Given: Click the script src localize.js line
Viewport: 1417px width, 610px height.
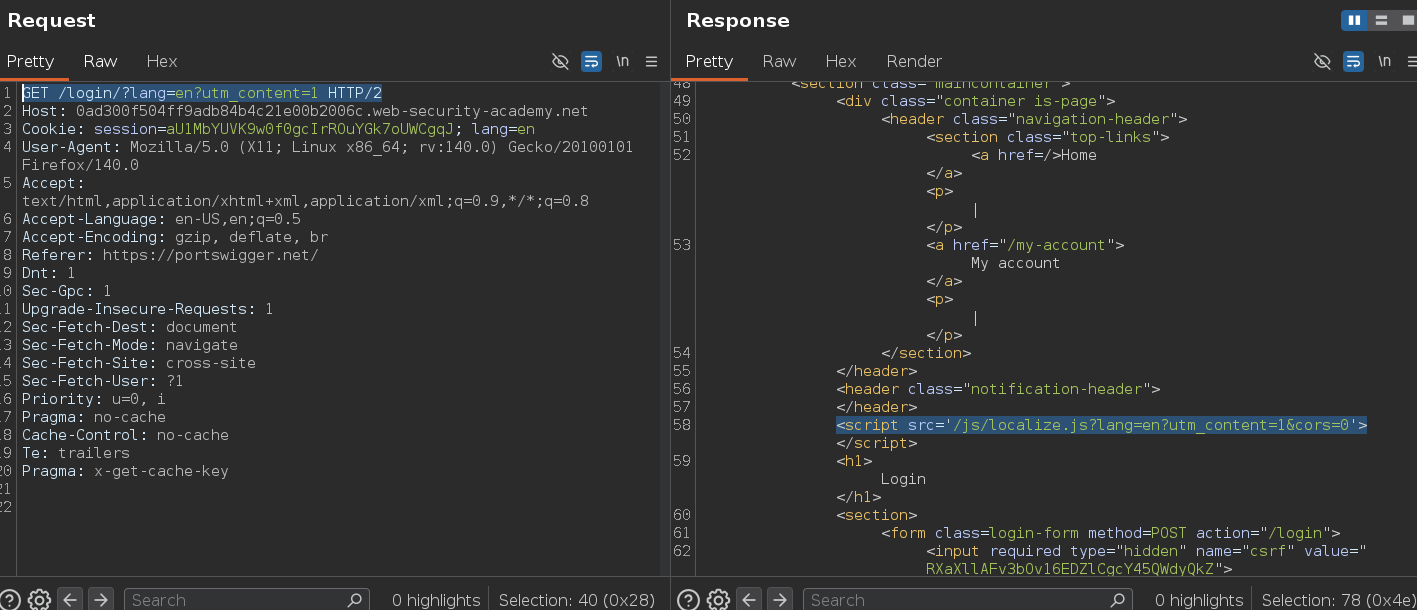Looking at the screenshot, I should point(1101,425).
